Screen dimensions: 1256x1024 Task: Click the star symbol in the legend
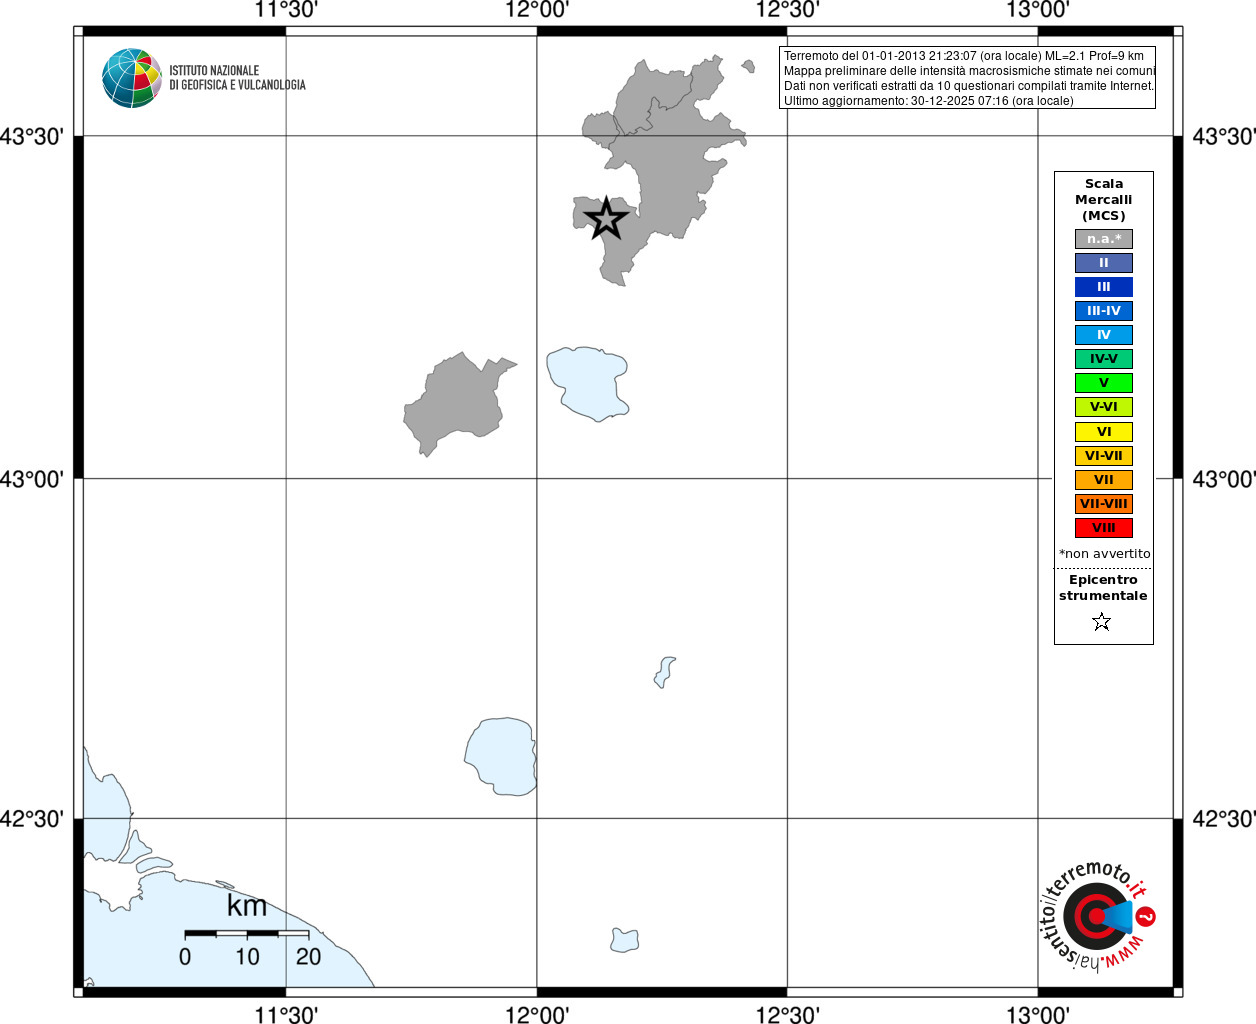[x=1102, y=622]
